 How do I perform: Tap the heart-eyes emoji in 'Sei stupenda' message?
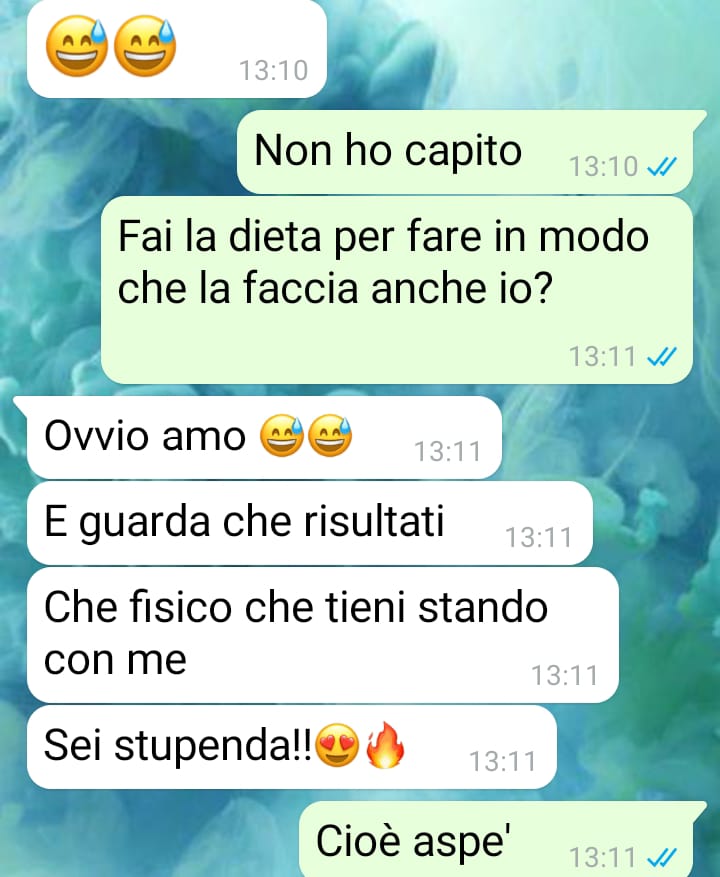(337, 745)
